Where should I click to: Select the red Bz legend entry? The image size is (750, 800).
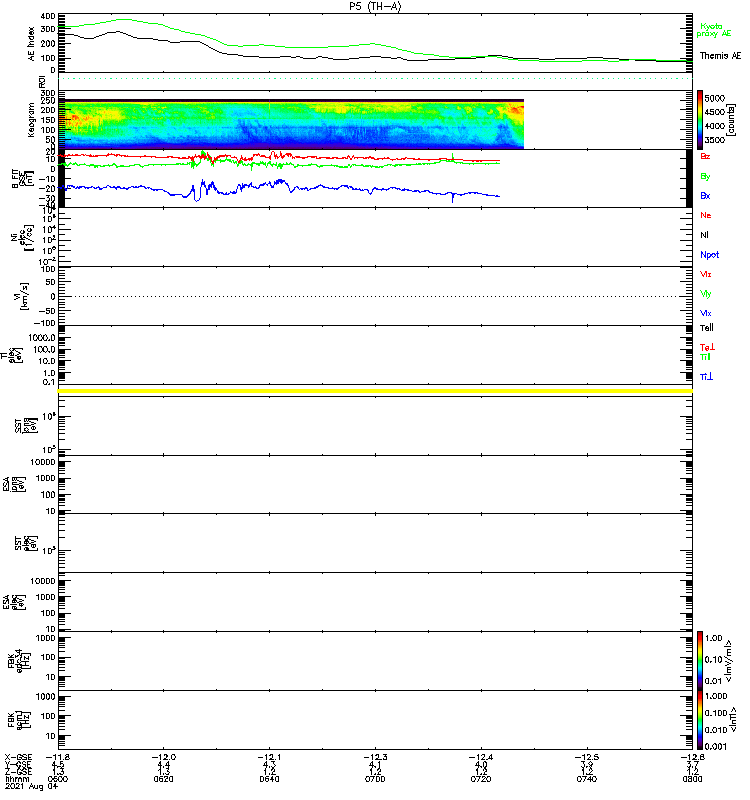tap(705, 157)
